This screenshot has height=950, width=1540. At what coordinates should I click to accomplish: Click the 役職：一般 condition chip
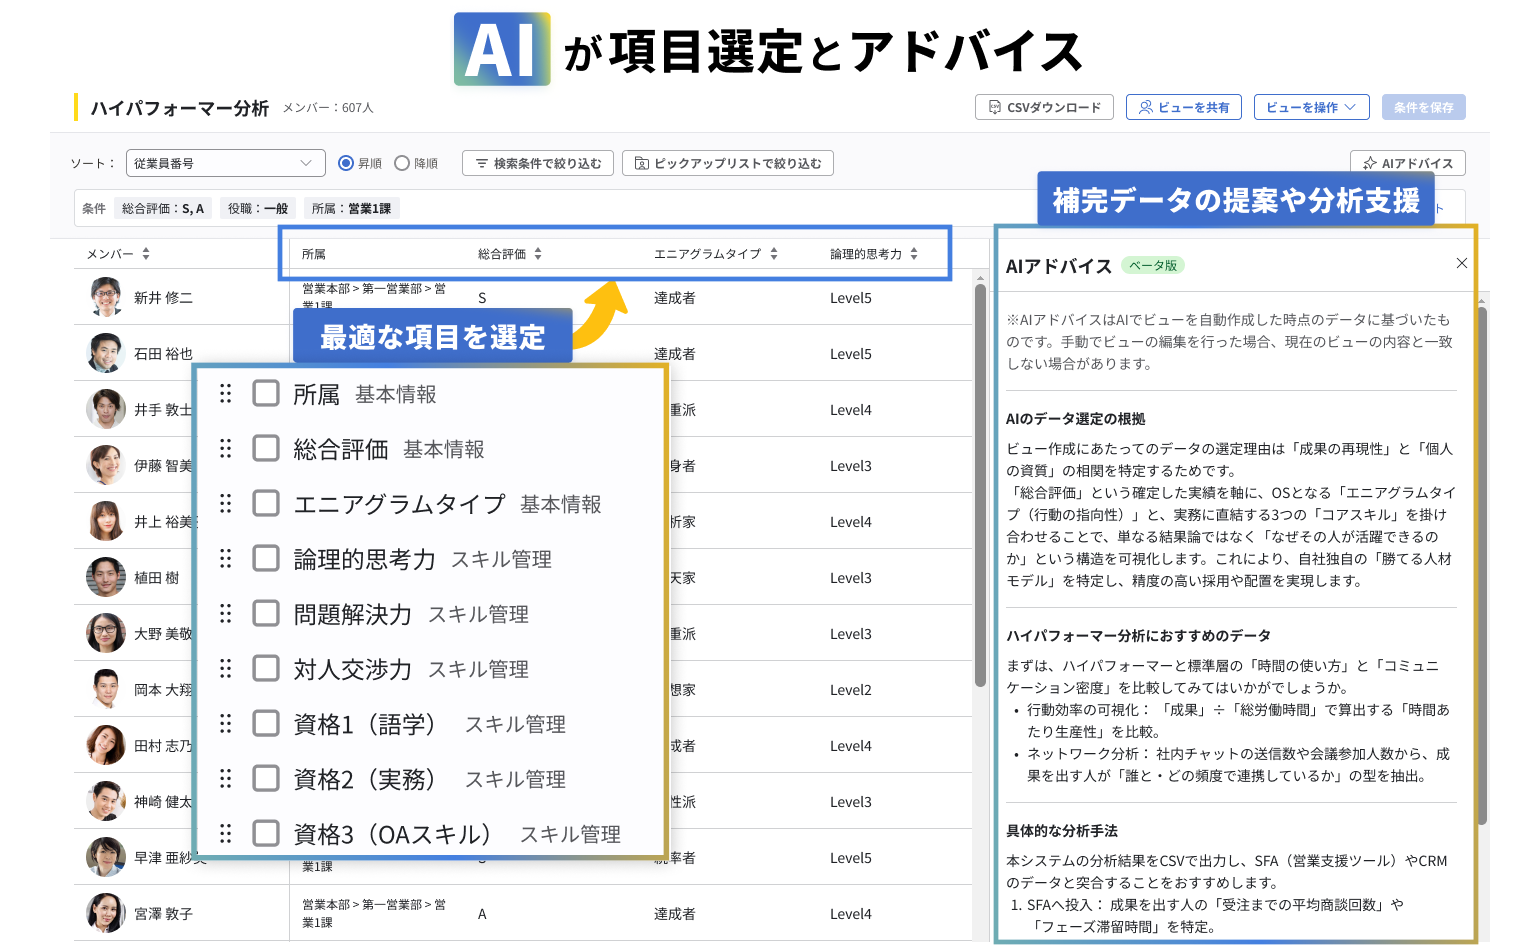click(257, 208)
